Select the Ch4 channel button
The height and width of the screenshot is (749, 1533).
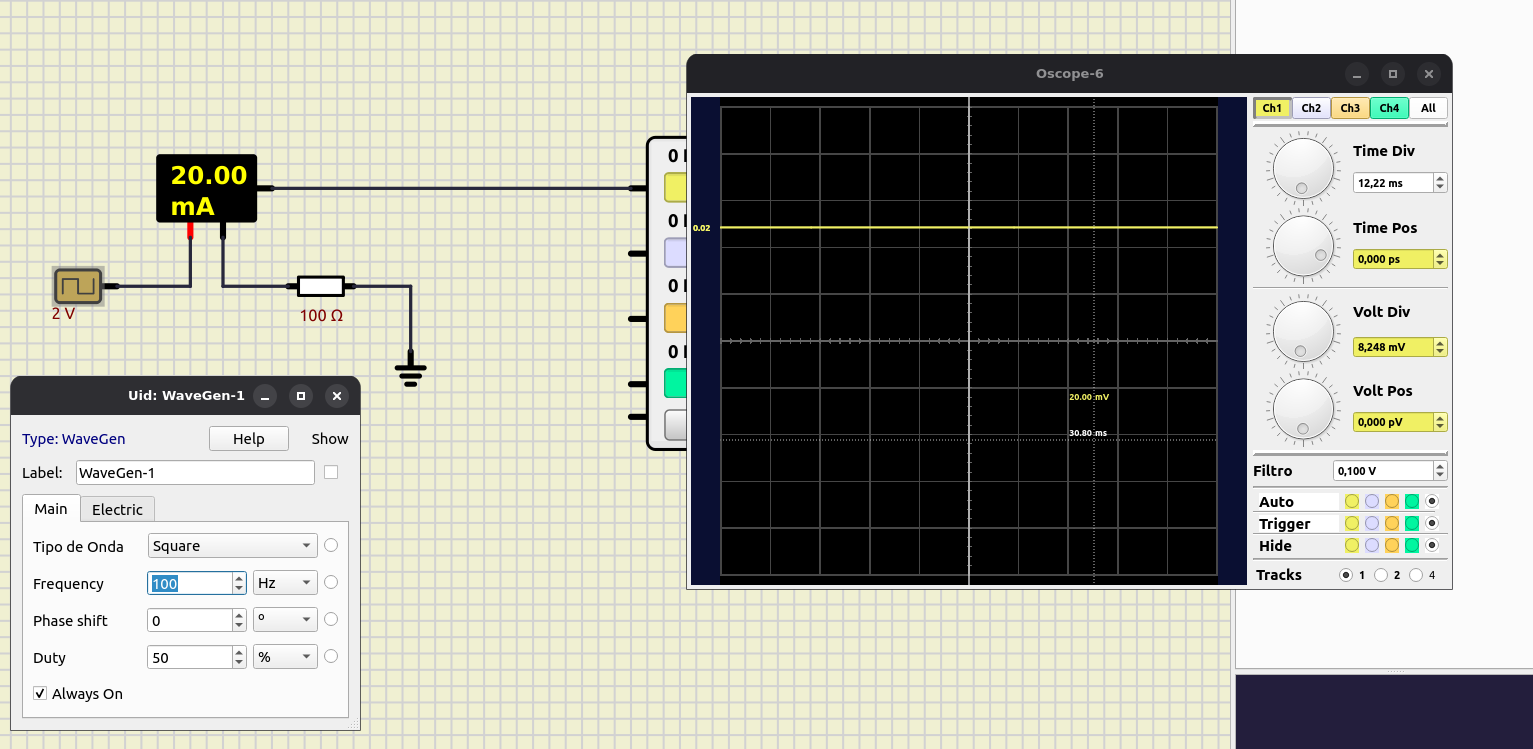pyautogui.click(x=1389, y=107)
